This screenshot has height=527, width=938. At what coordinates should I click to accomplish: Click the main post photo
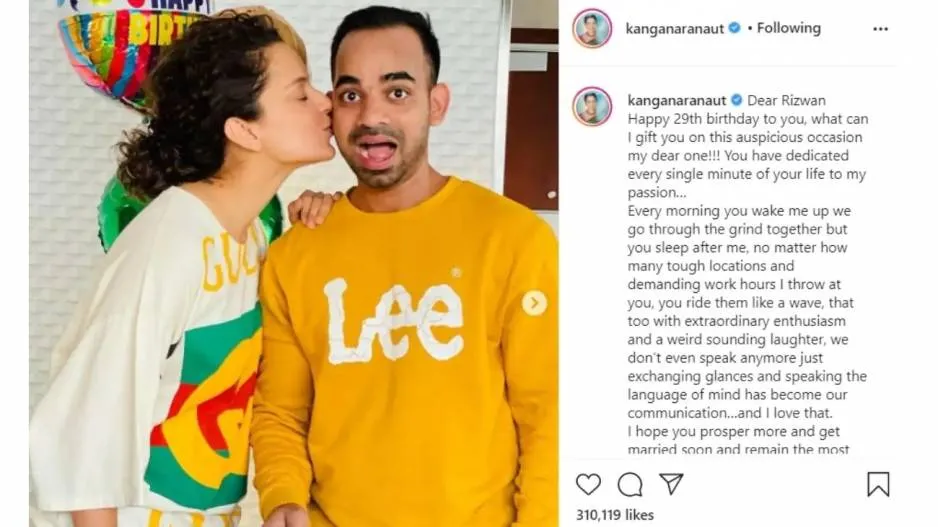[x=294, y=263]
